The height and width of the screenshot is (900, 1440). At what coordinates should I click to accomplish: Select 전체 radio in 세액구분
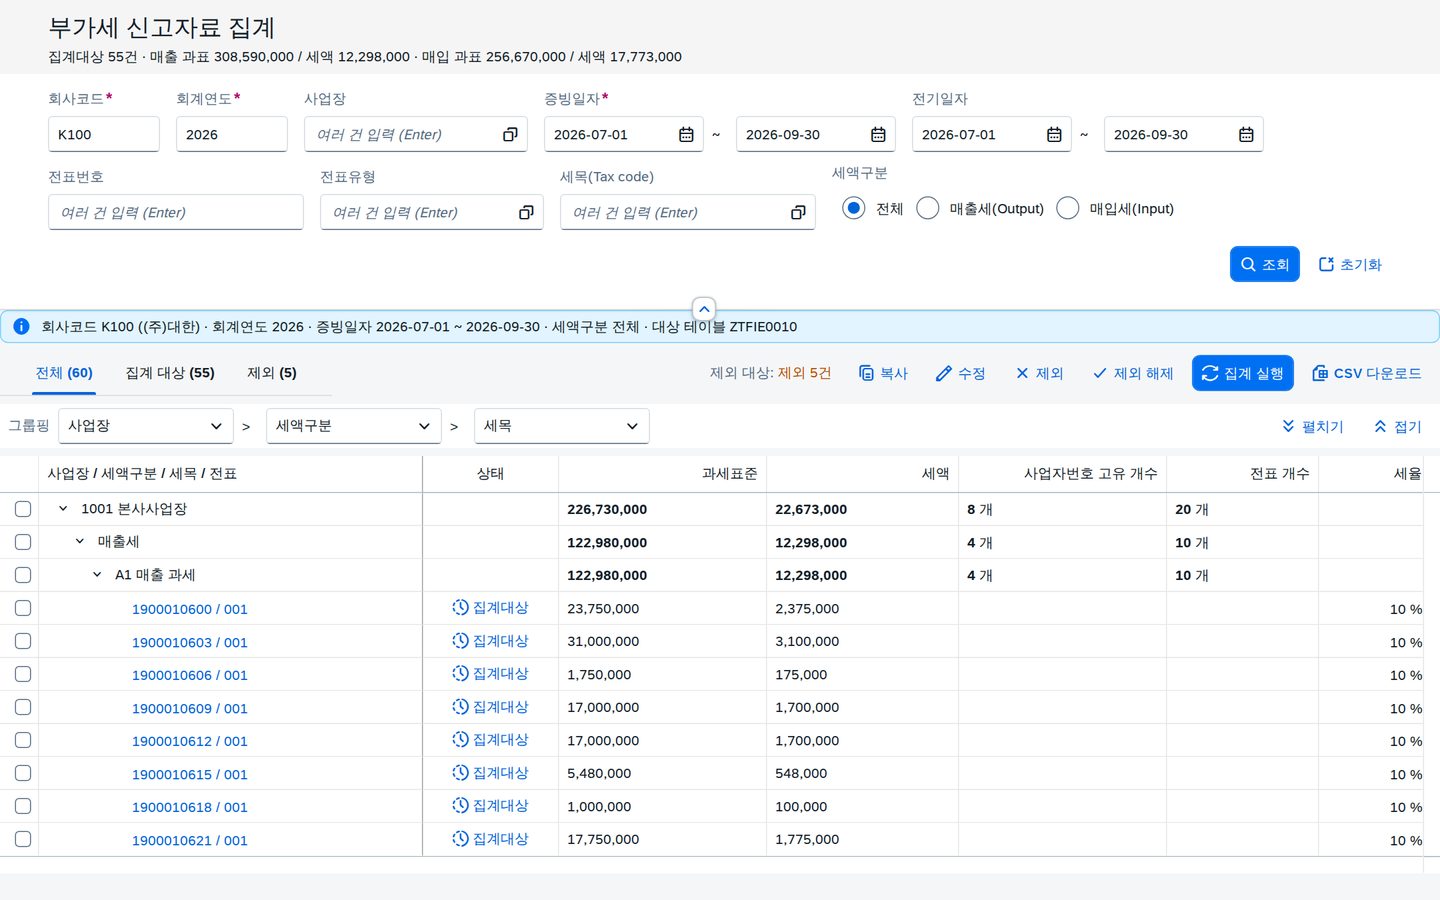pyautogui.click(x=853, y=208)
